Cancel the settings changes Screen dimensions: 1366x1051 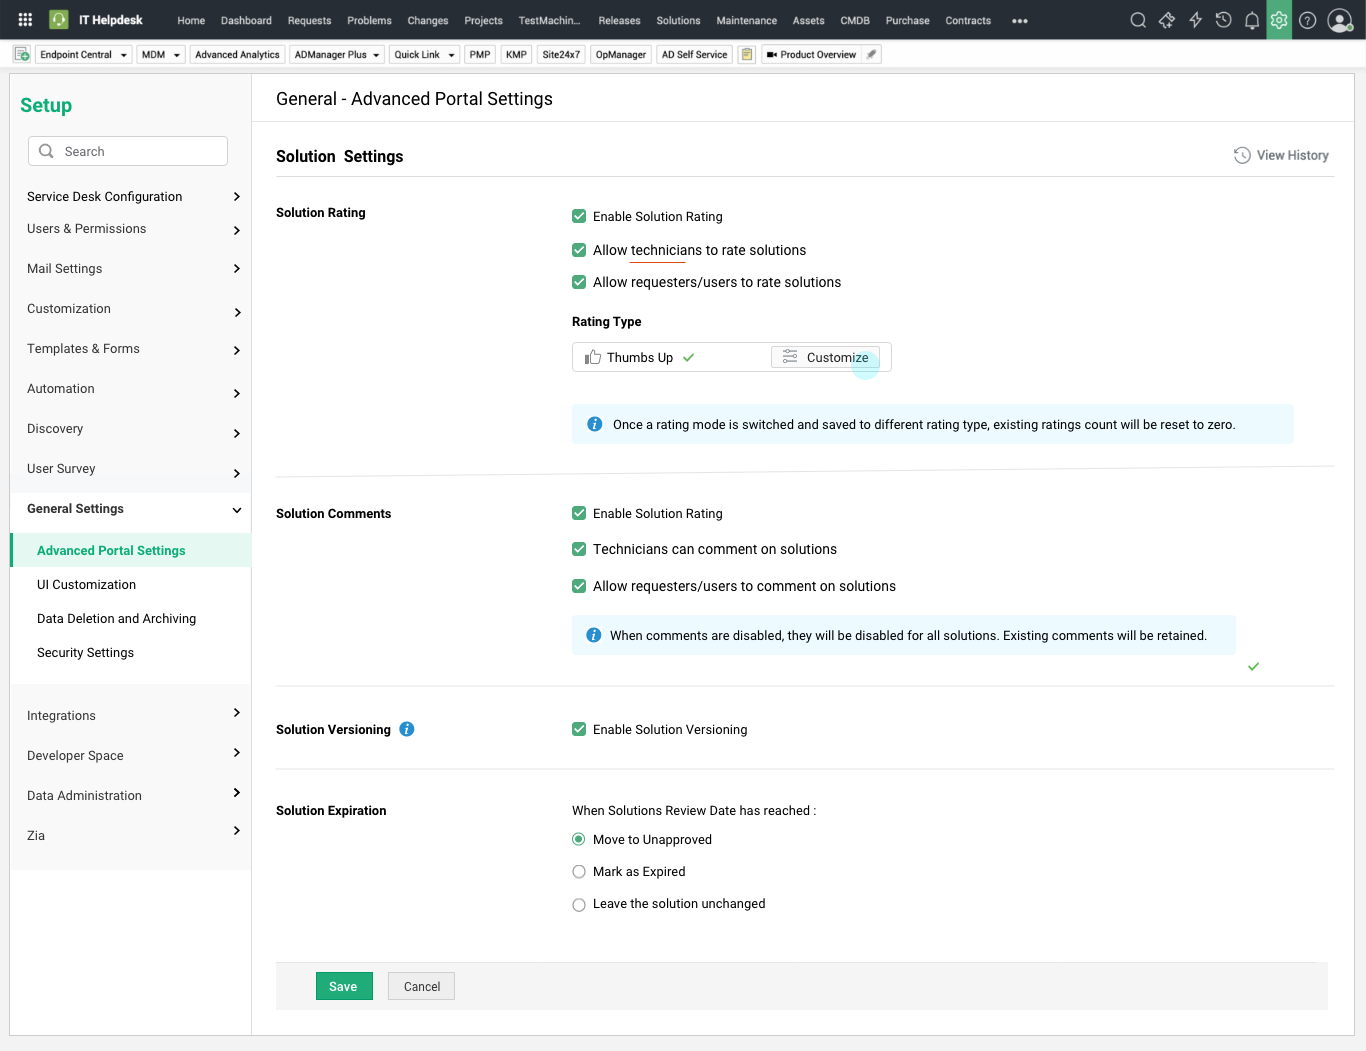pos(422,986)
